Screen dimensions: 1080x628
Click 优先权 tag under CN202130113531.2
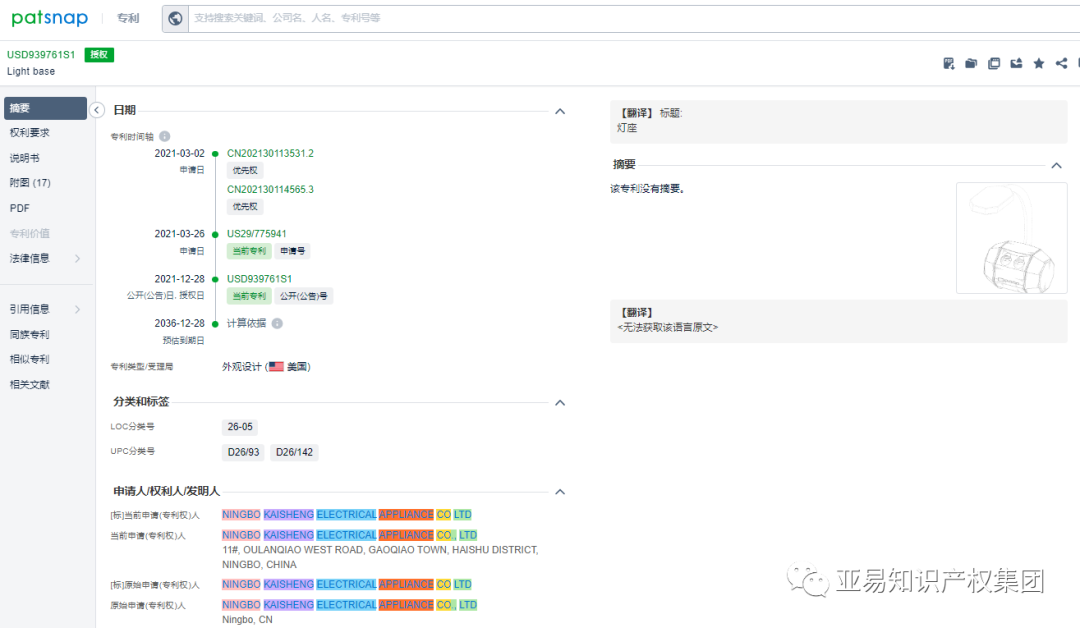click(245, 171)
